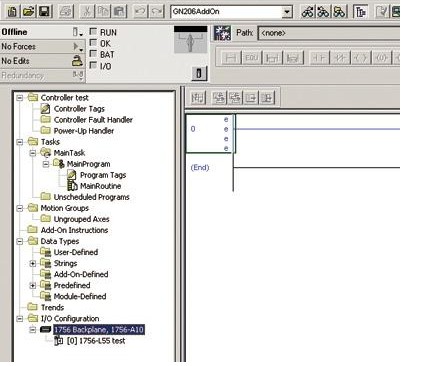Open the GN206AddOn dropdown arrow

coord(286,12)
